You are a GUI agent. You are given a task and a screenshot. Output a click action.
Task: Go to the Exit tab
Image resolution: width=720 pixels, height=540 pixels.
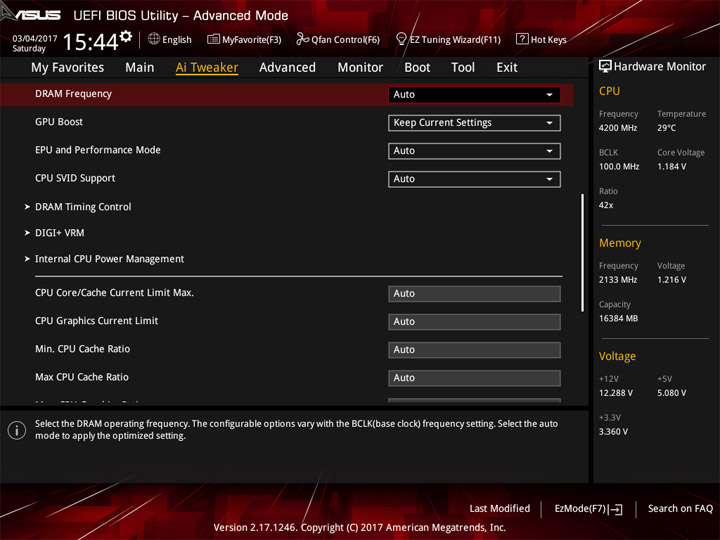click(507, 68)
